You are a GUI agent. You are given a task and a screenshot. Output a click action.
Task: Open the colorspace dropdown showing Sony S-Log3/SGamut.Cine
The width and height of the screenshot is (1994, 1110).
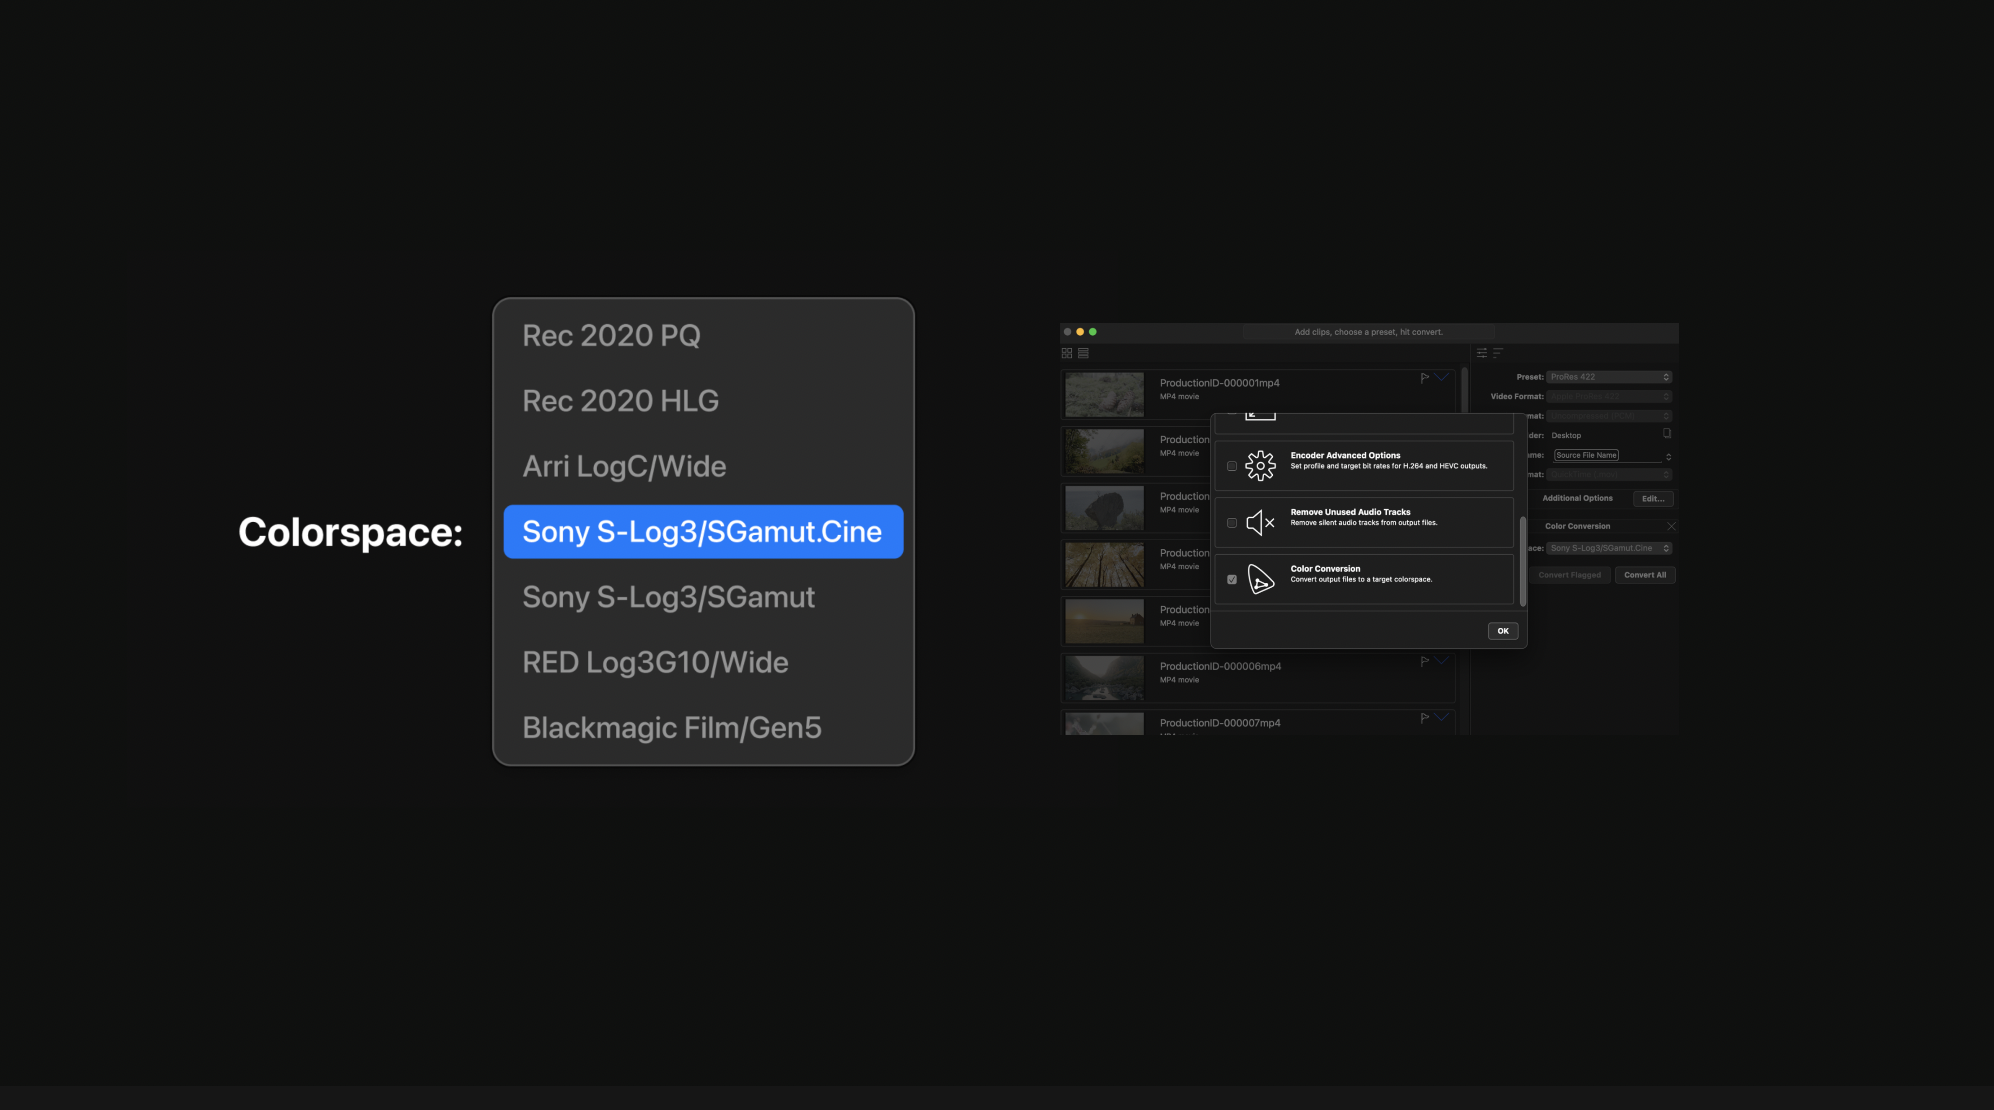[x=1608, y=548]
